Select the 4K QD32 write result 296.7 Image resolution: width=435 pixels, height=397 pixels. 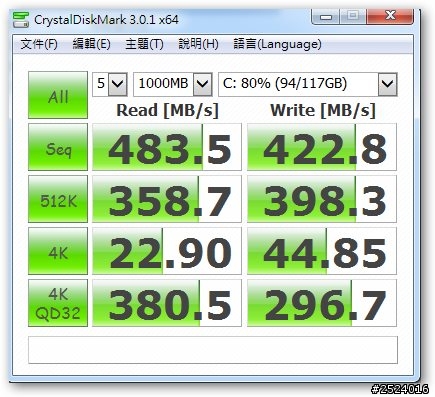coord(322,303)
